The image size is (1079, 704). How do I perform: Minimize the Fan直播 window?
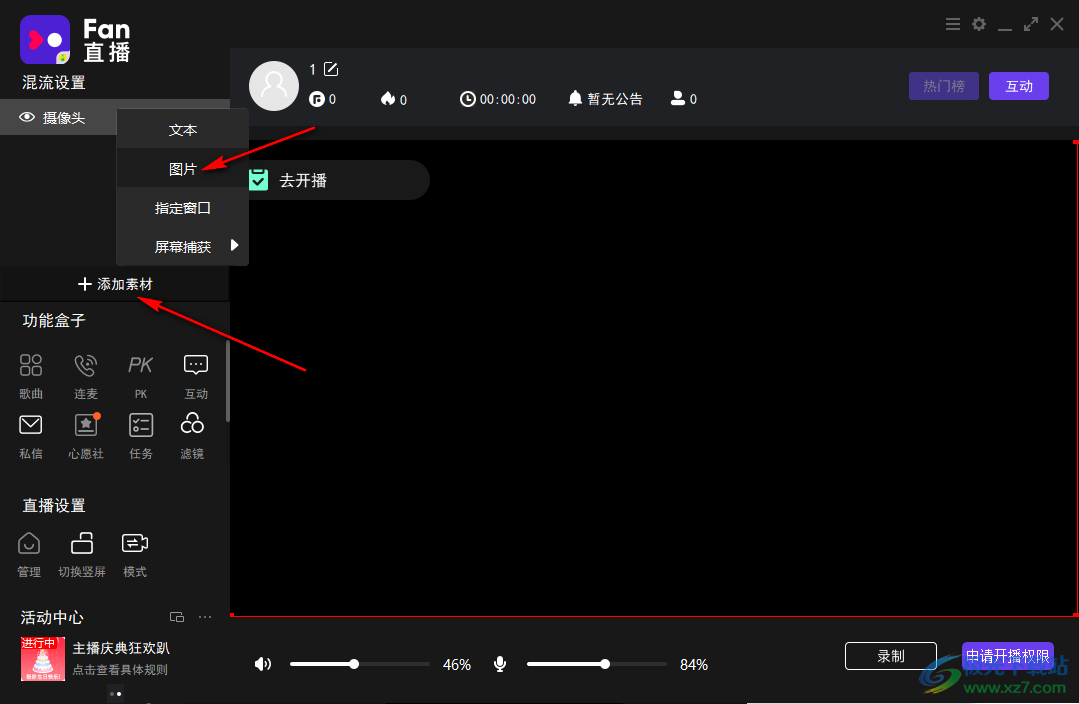click(x=1005, y=29)
